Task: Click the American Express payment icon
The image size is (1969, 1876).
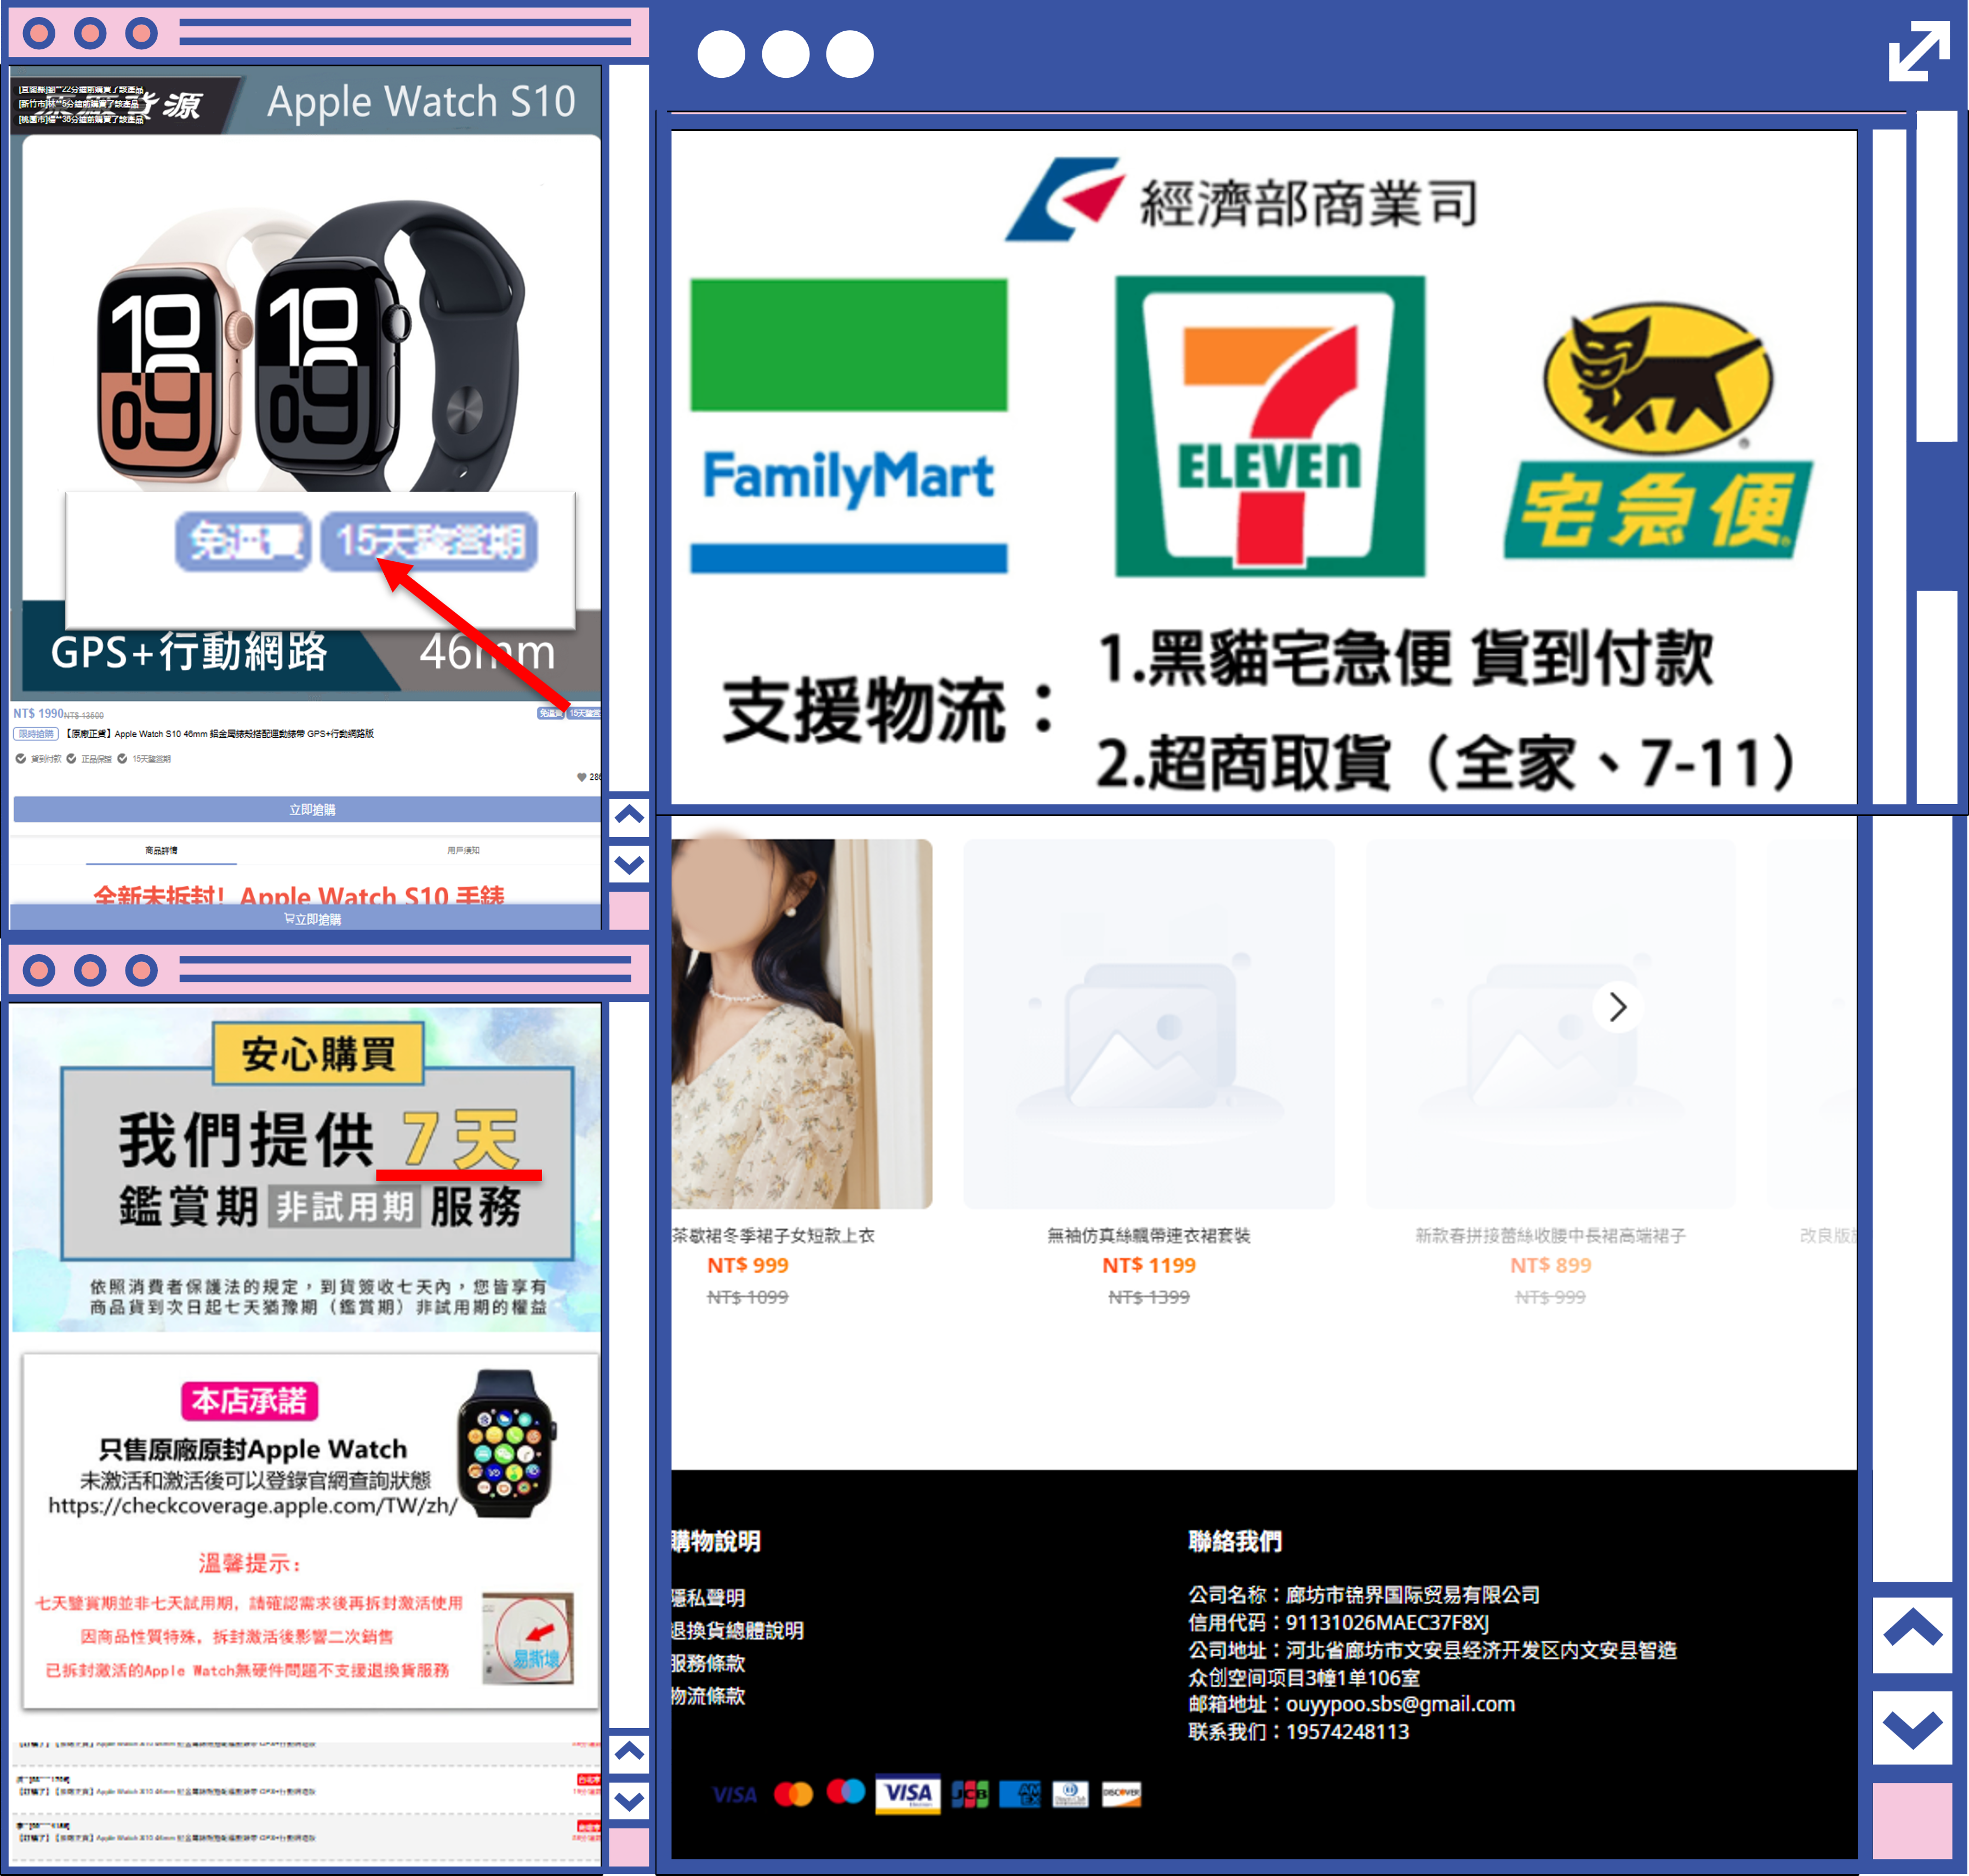Action: tap(1019, 1794)
